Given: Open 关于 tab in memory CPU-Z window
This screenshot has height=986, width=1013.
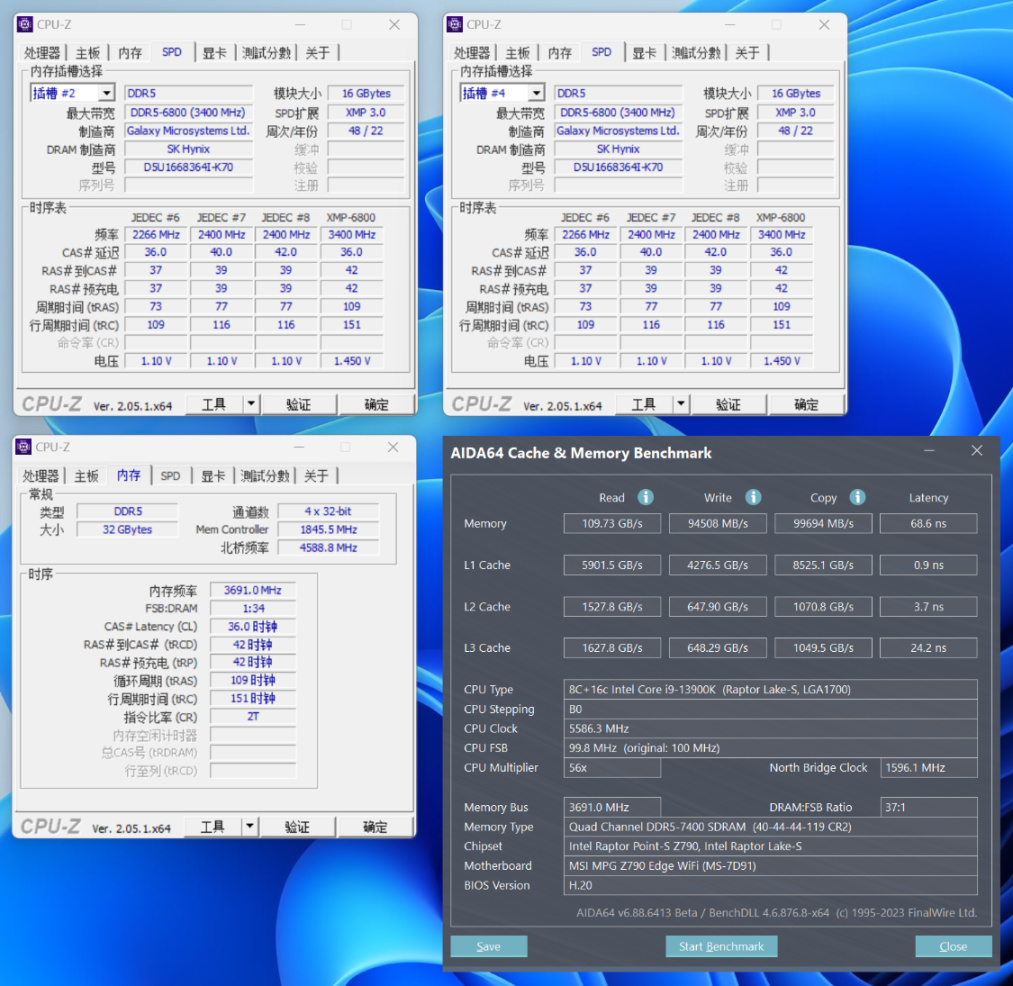Looking at the screenshot, I should click(316, 476).
